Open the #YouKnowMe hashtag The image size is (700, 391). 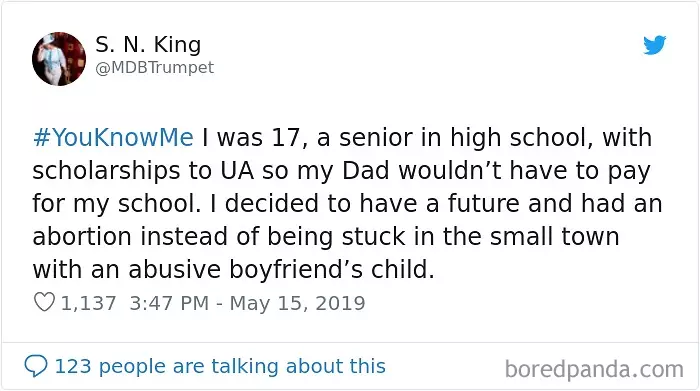(x=113, y=137)
